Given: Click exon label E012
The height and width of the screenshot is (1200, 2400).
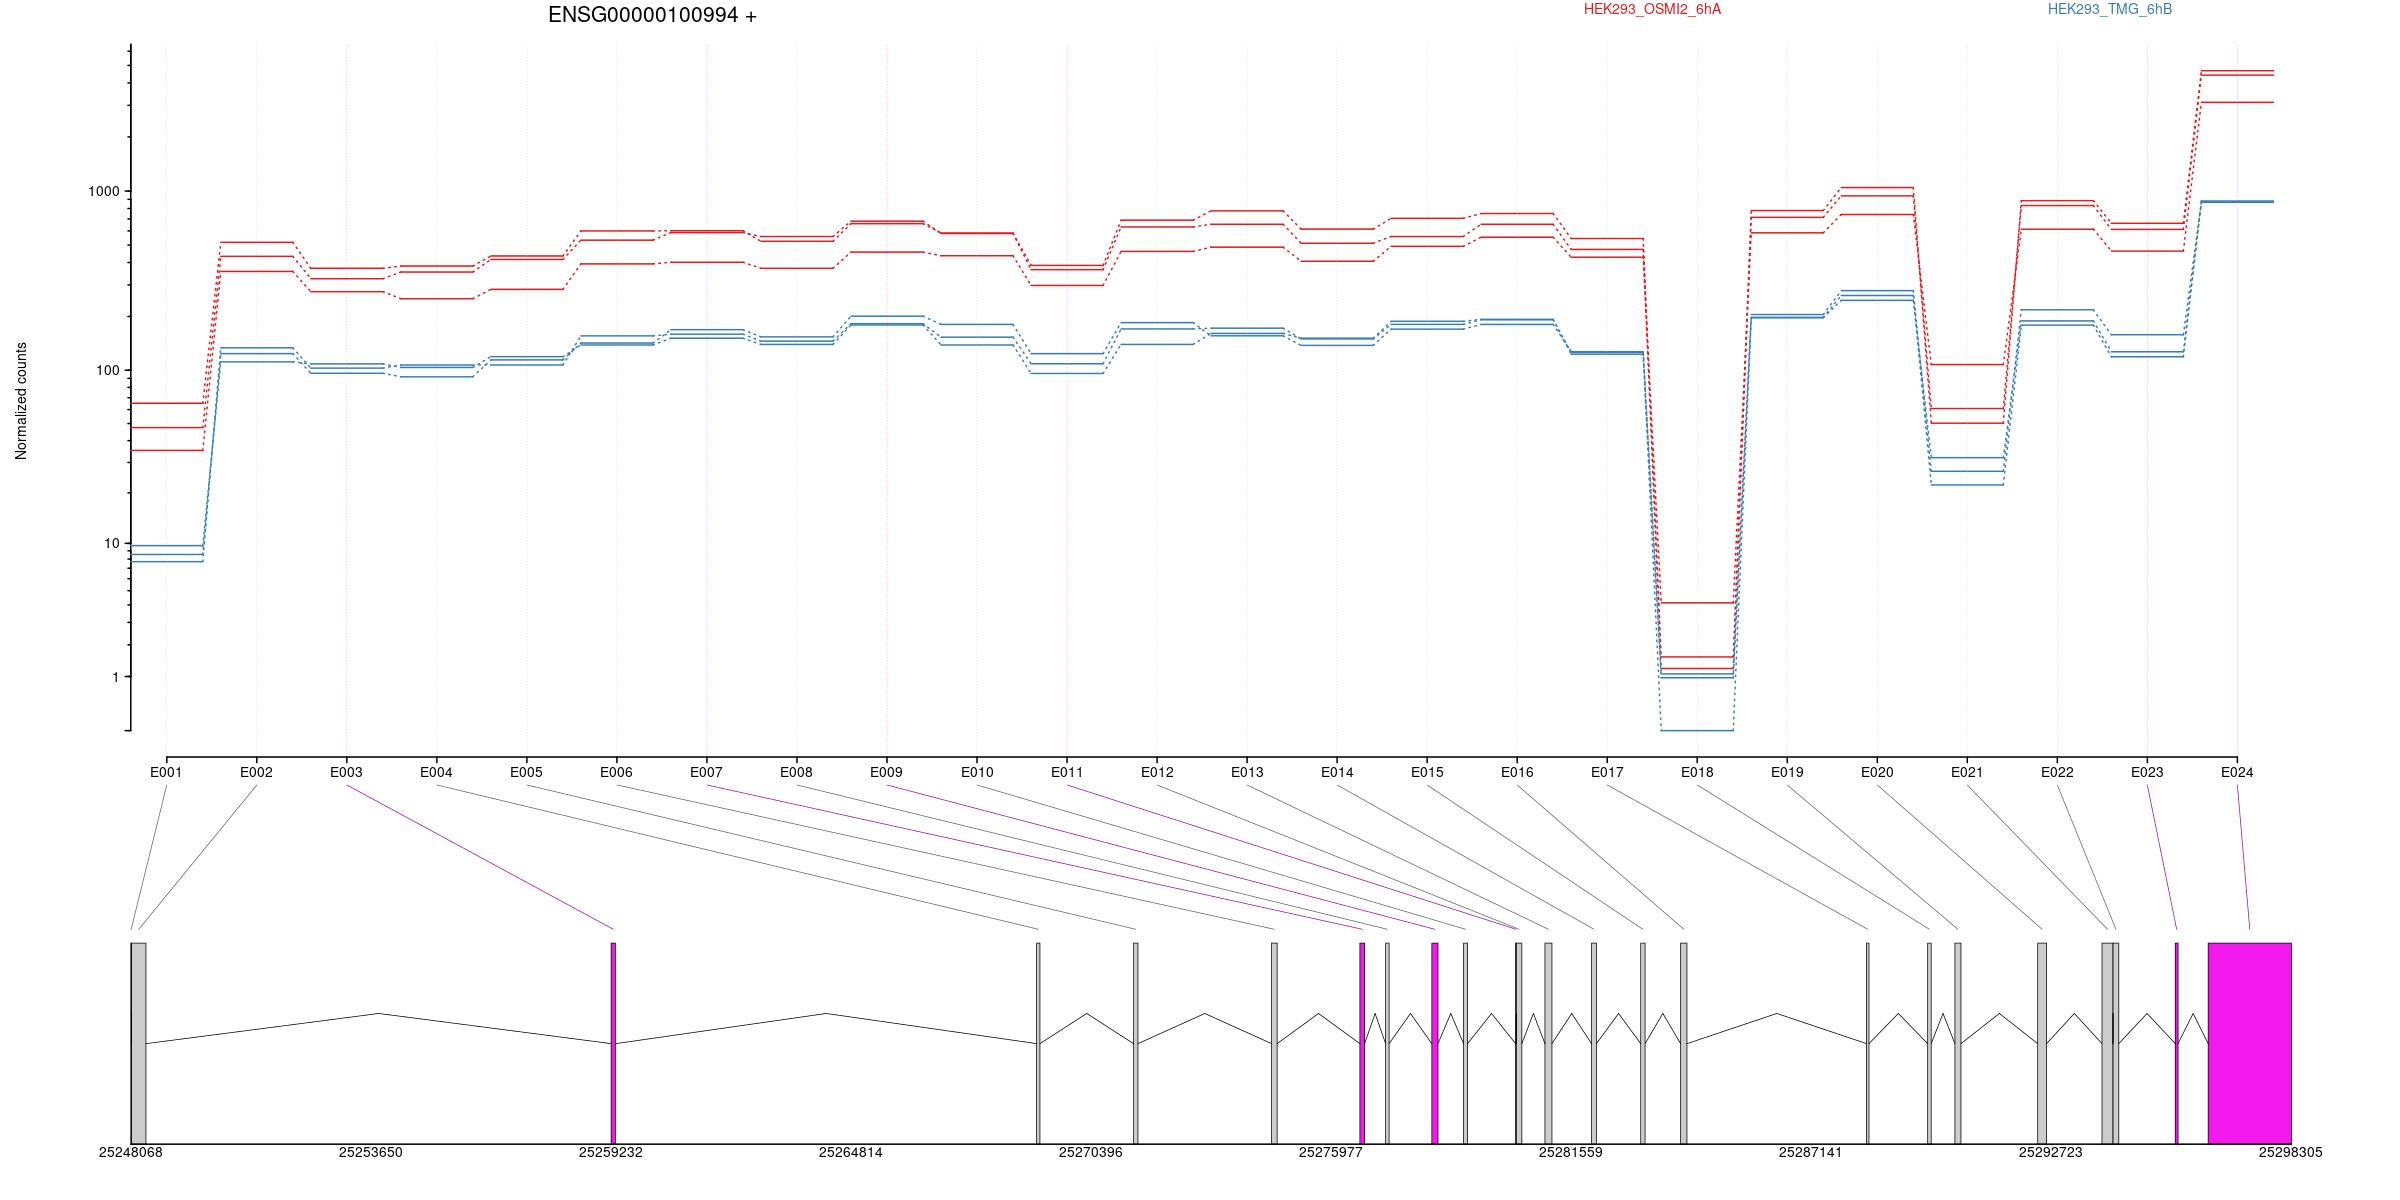Looking at the screenshot, I should pyautogui.click(x=1157, y=772).
